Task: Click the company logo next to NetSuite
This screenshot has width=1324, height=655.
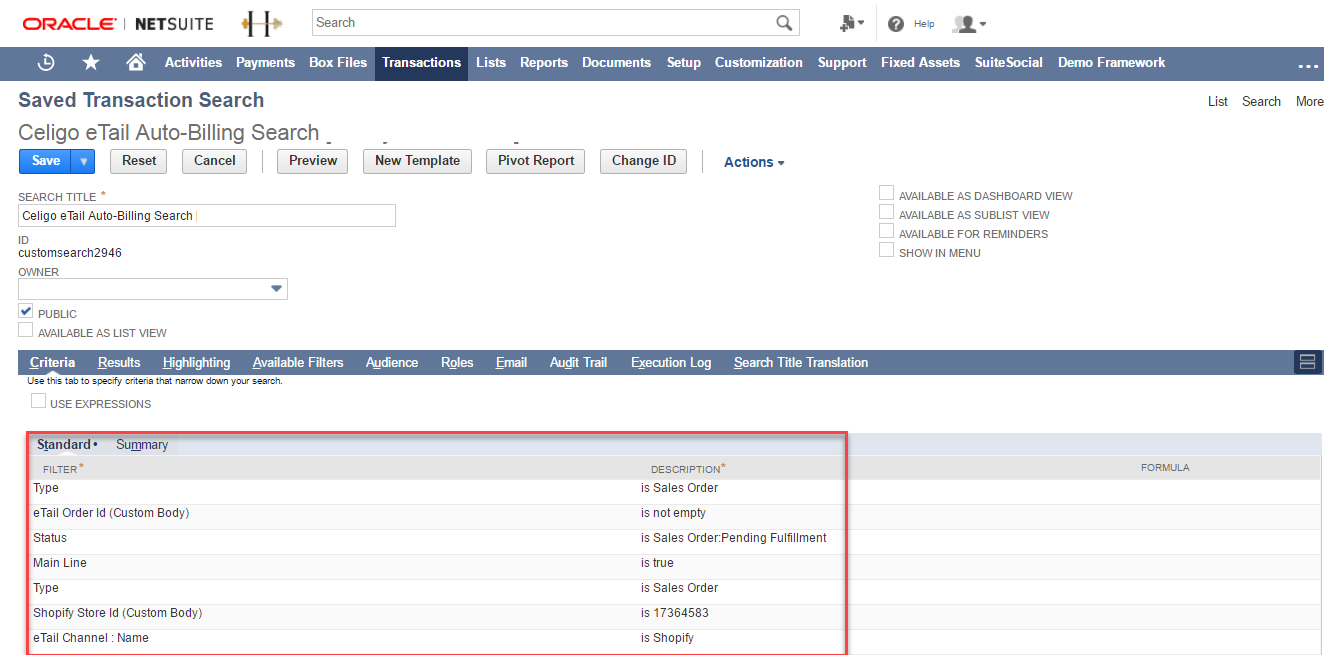Action: 261,23
